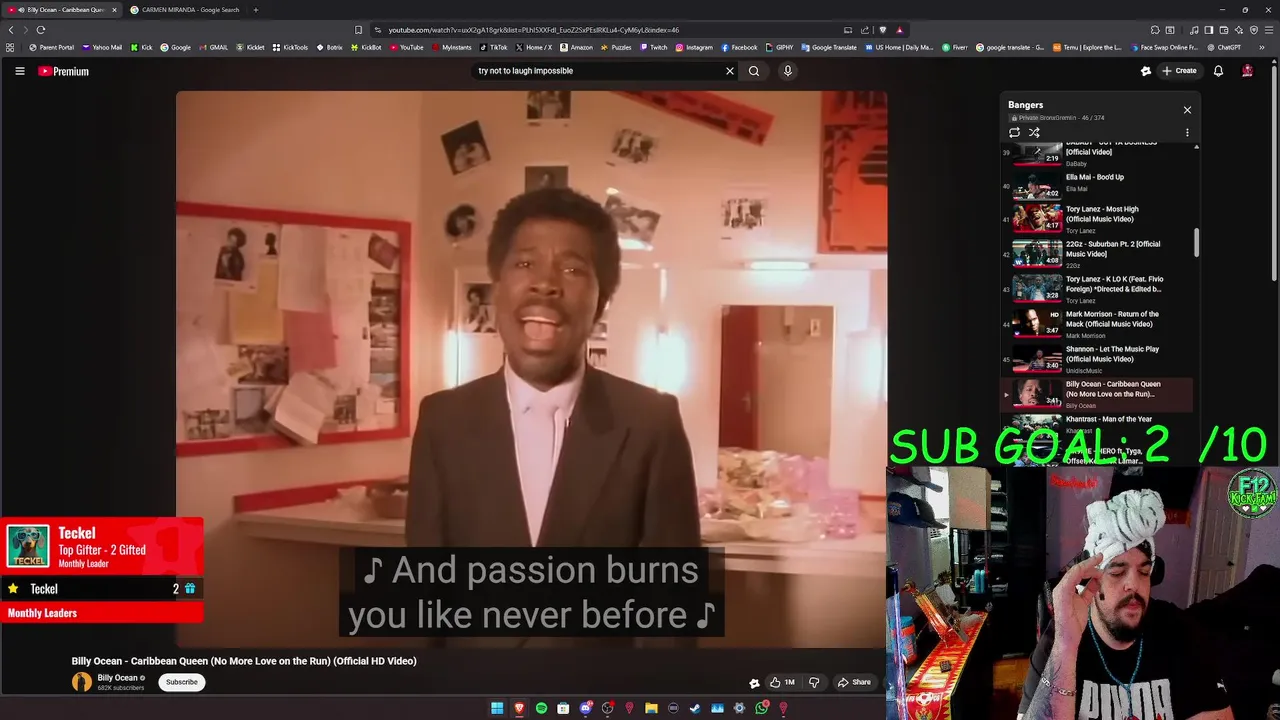This screenshot has width=1280, height=720.
Task: Like the Billy Ocean video
Action: tap(782, 682)
